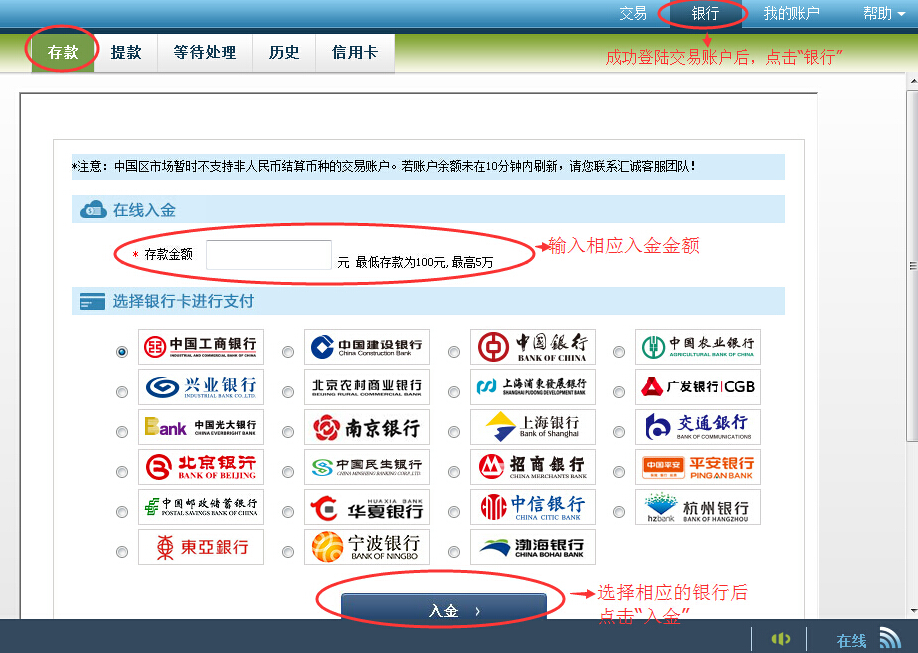The image size is (918, 653).
Task: Select radio button for 東亞銀行
Action: pos(122,552)
